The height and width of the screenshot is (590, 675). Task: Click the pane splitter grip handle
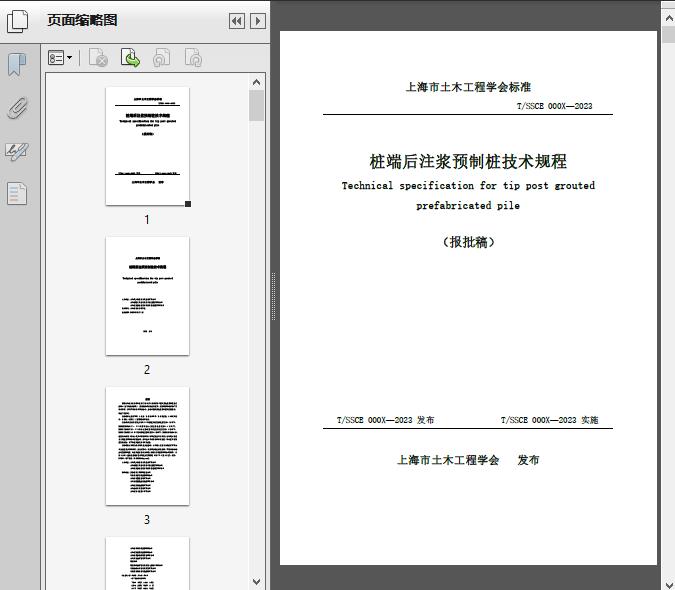[x=273, y=296]
